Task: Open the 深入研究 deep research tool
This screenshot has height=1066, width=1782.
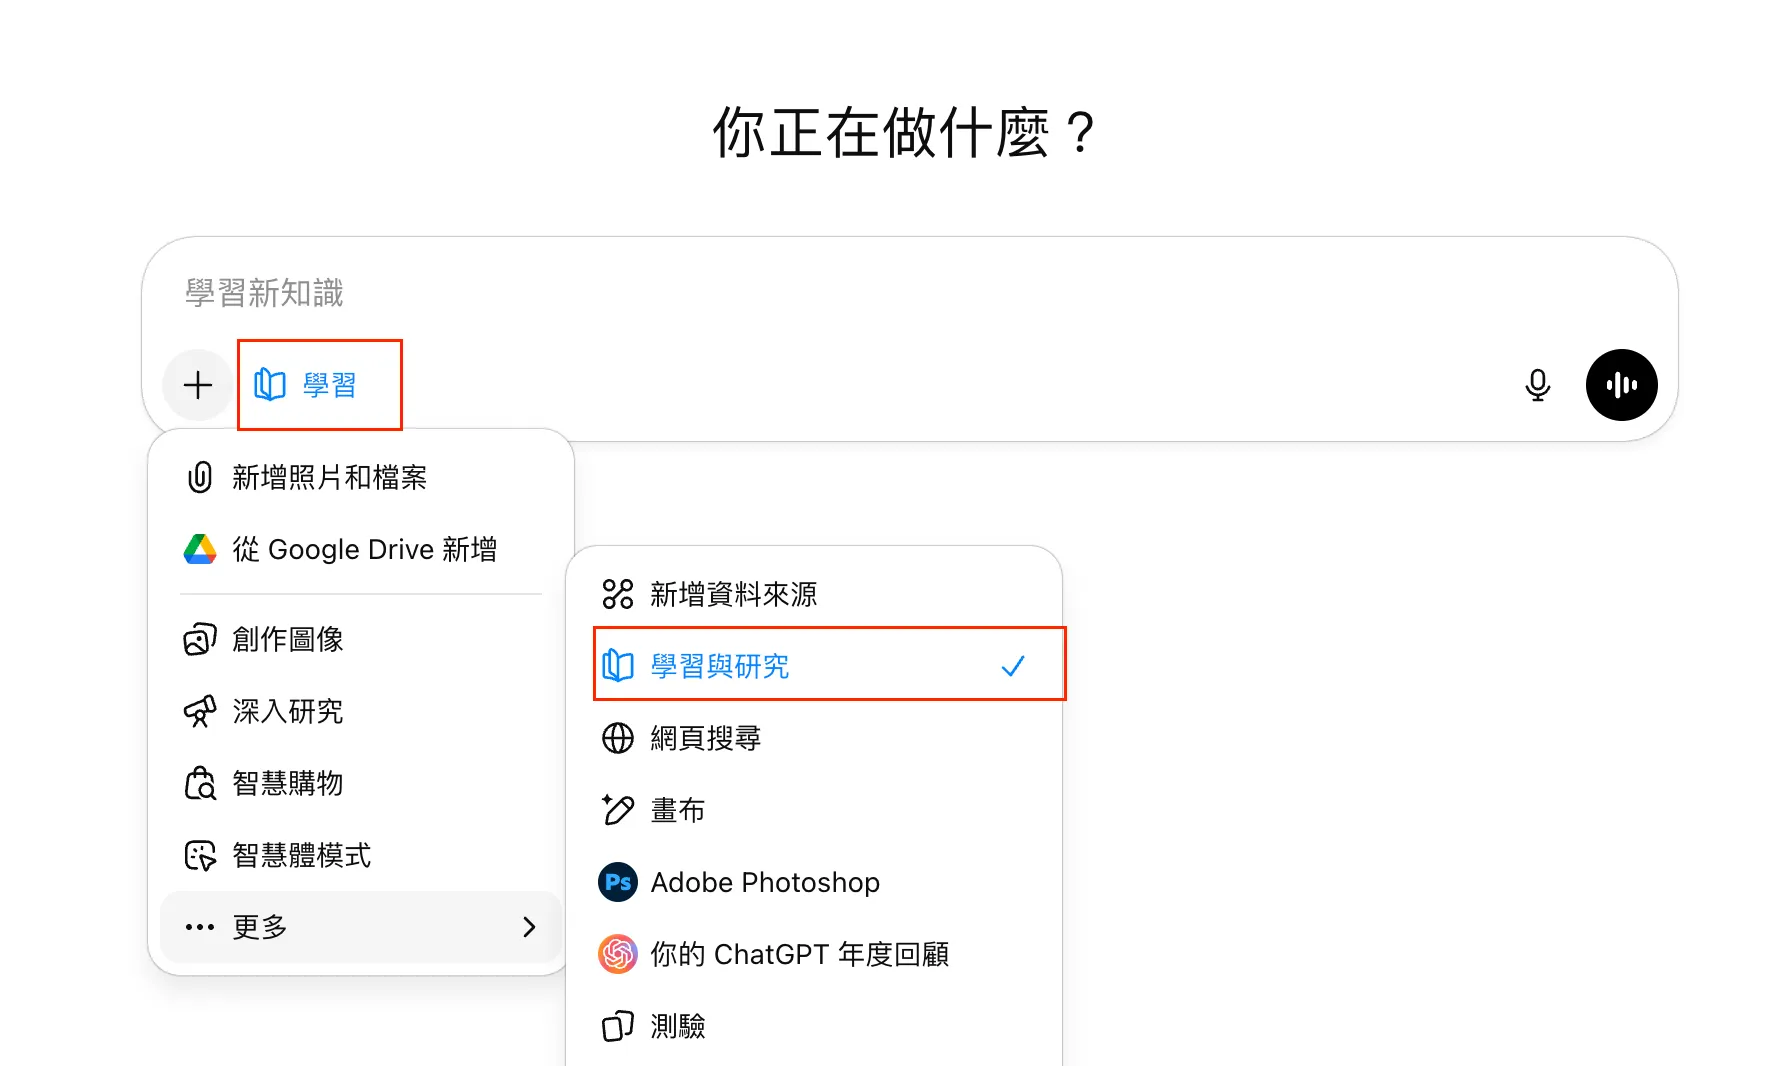Action: coord(286,711)
